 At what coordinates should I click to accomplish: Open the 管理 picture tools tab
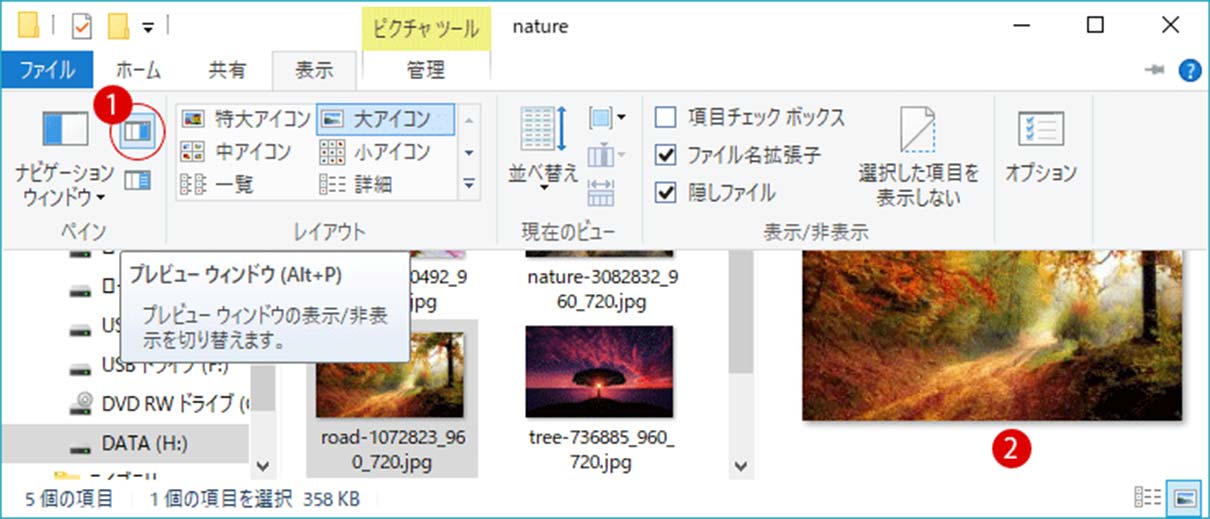click(x=426, y=70)
